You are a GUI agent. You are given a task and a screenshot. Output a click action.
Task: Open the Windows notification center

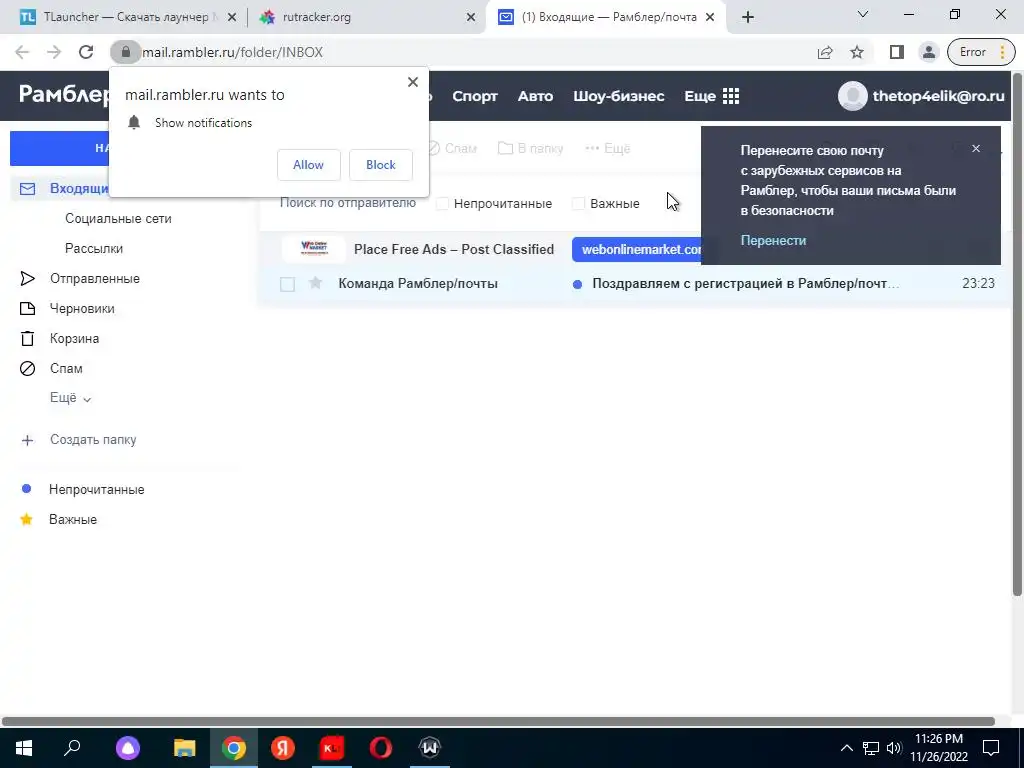coord(991,748)
